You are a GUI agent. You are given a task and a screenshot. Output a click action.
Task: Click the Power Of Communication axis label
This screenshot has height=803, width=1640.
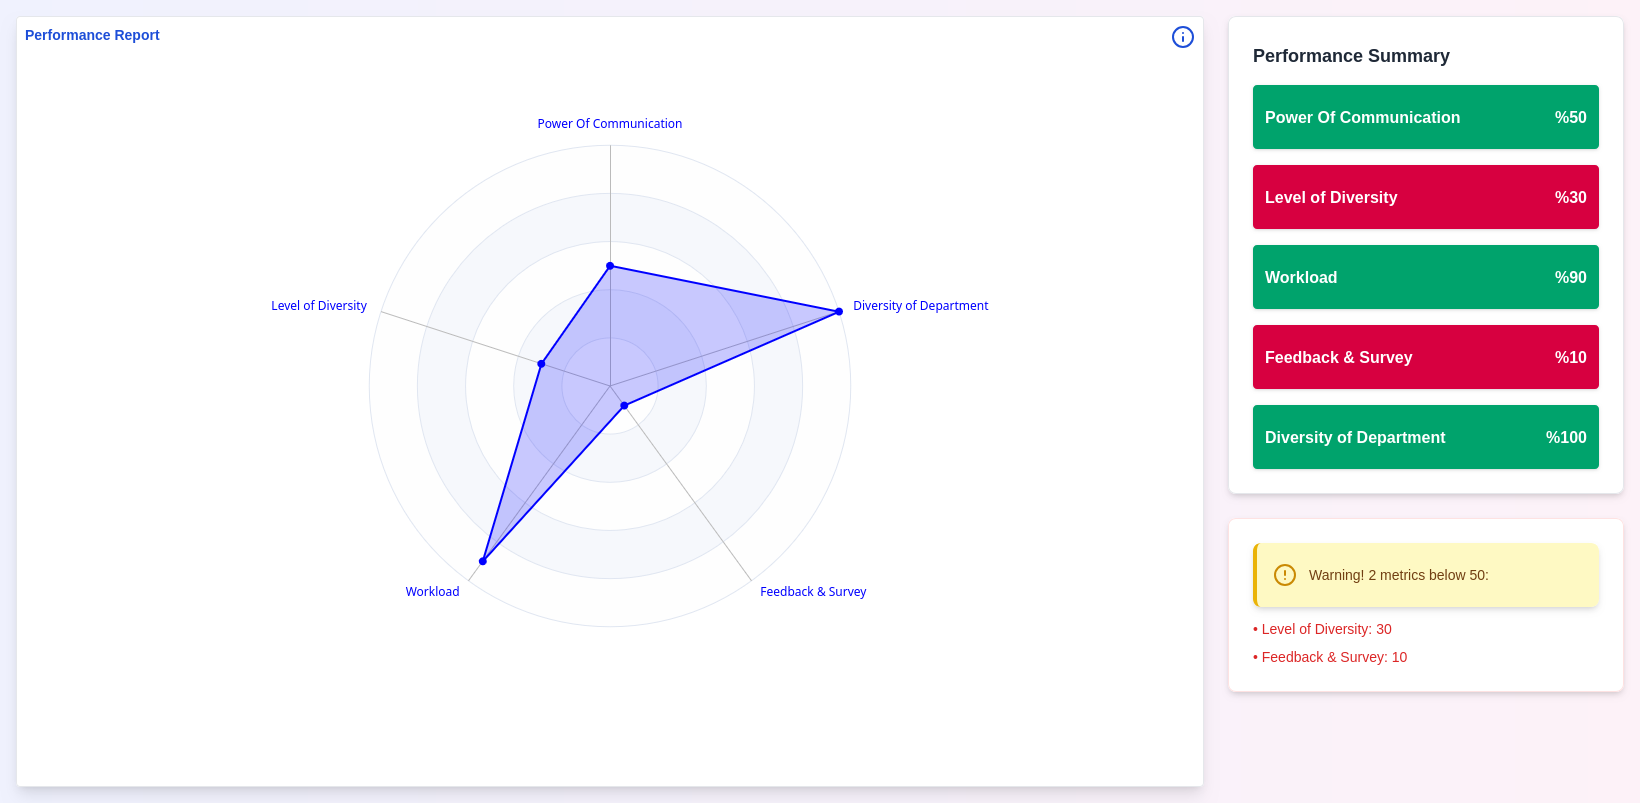[609, 124]
